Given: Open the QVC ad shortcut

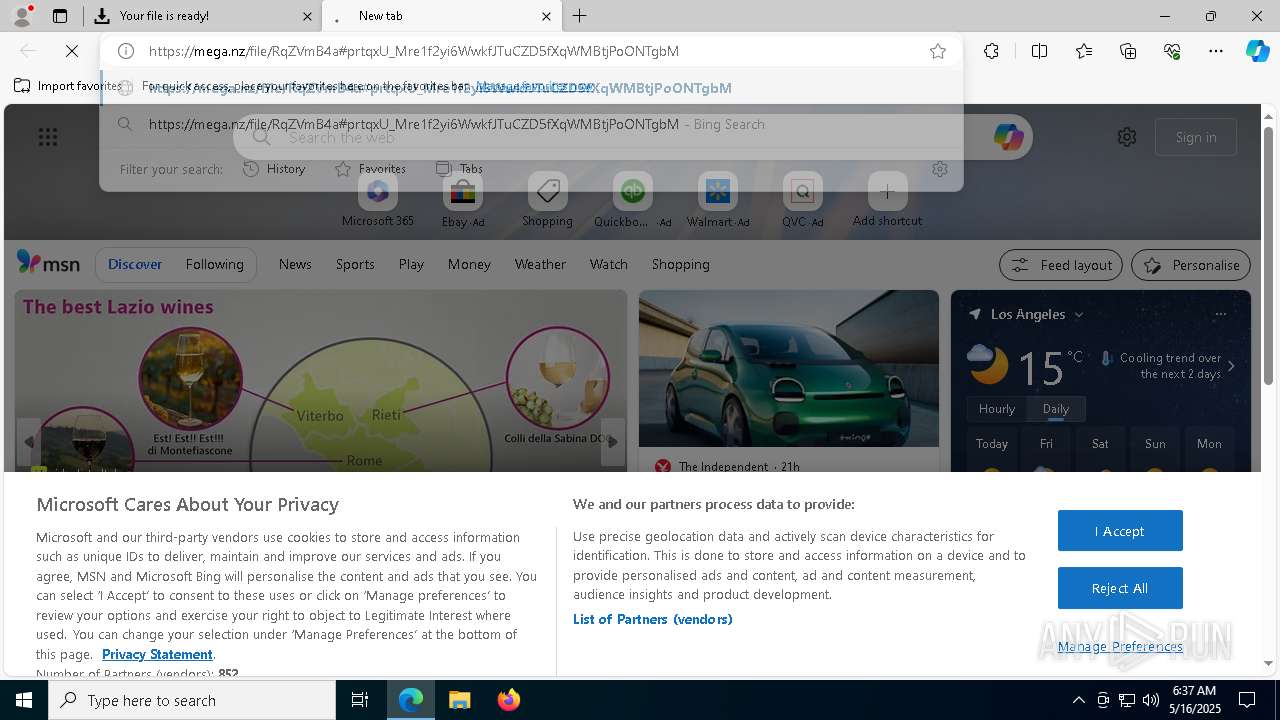Looking at the screenshot, I should coord(802,200).
